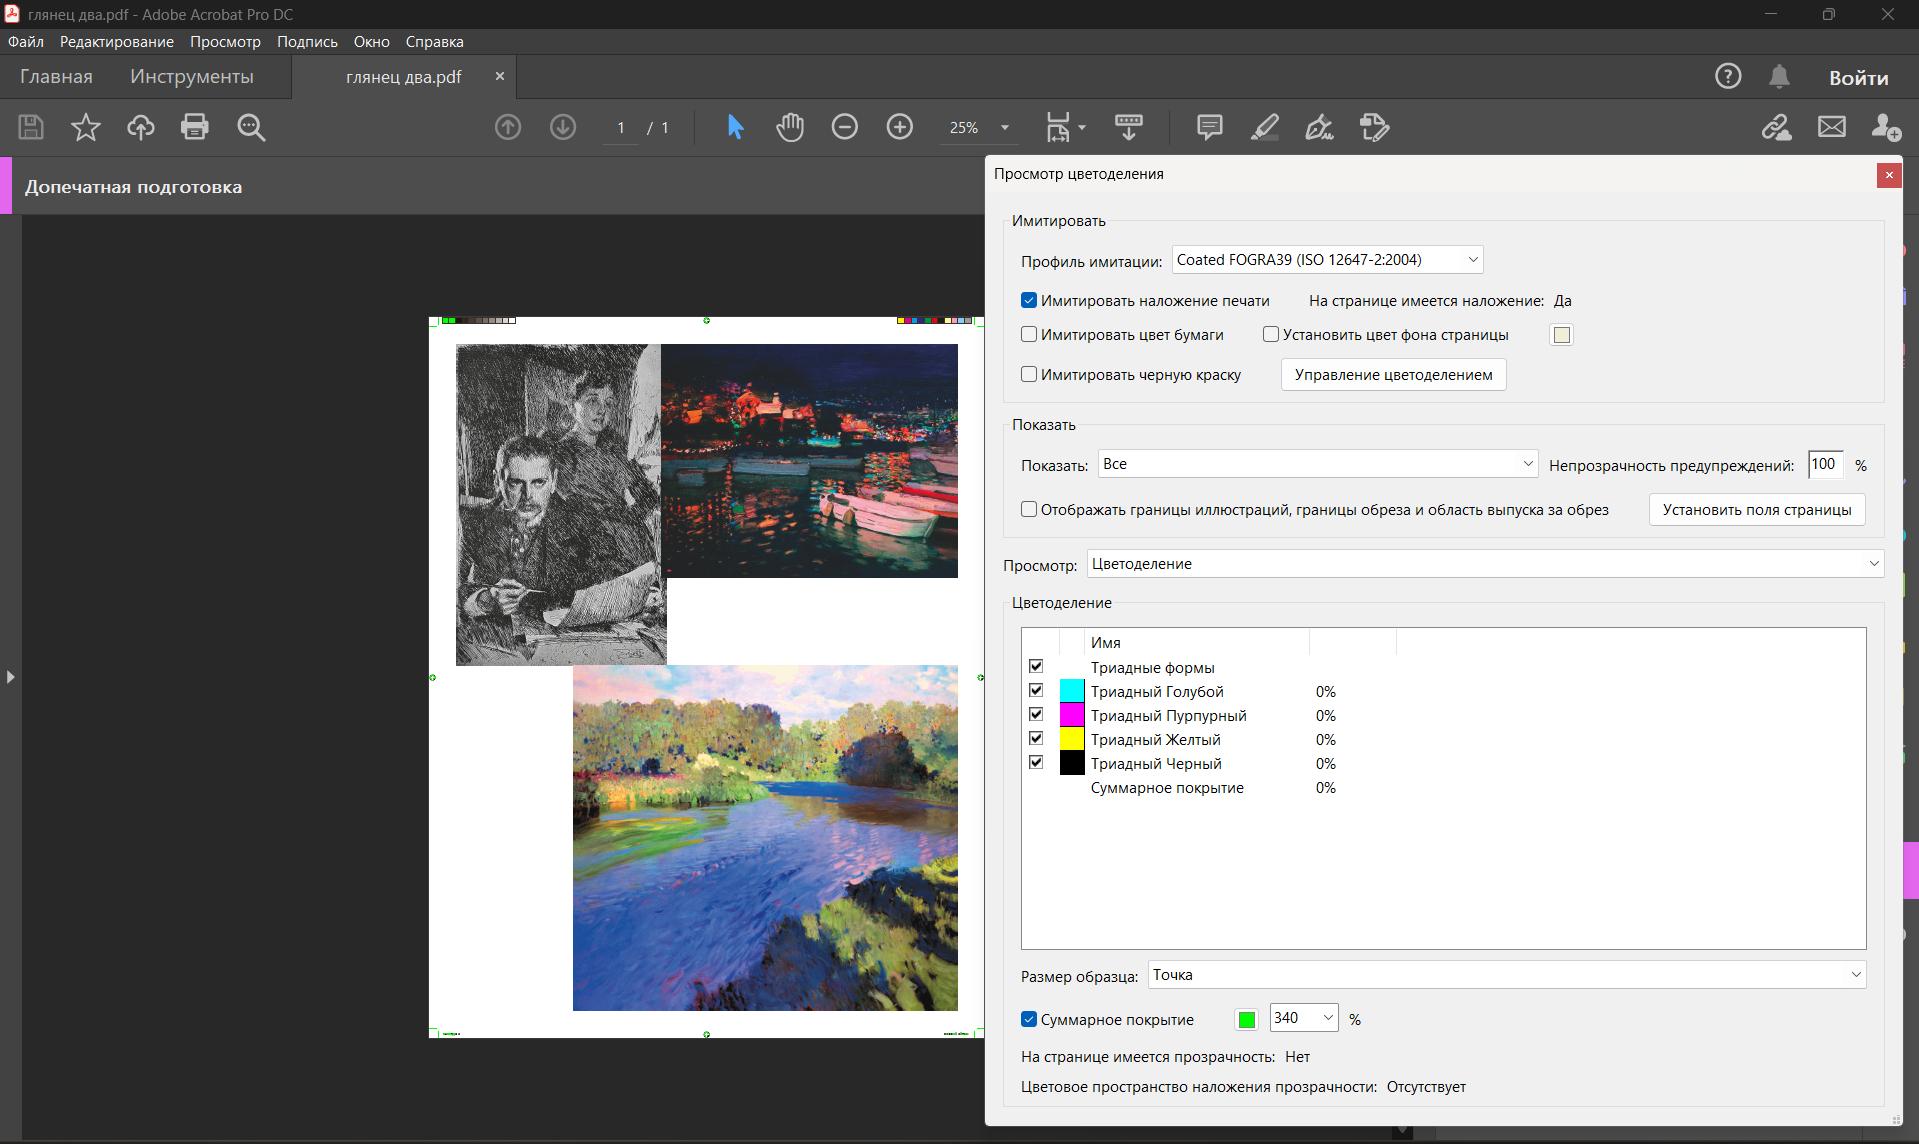Open Размер образца dropdown

point(1507,975)
